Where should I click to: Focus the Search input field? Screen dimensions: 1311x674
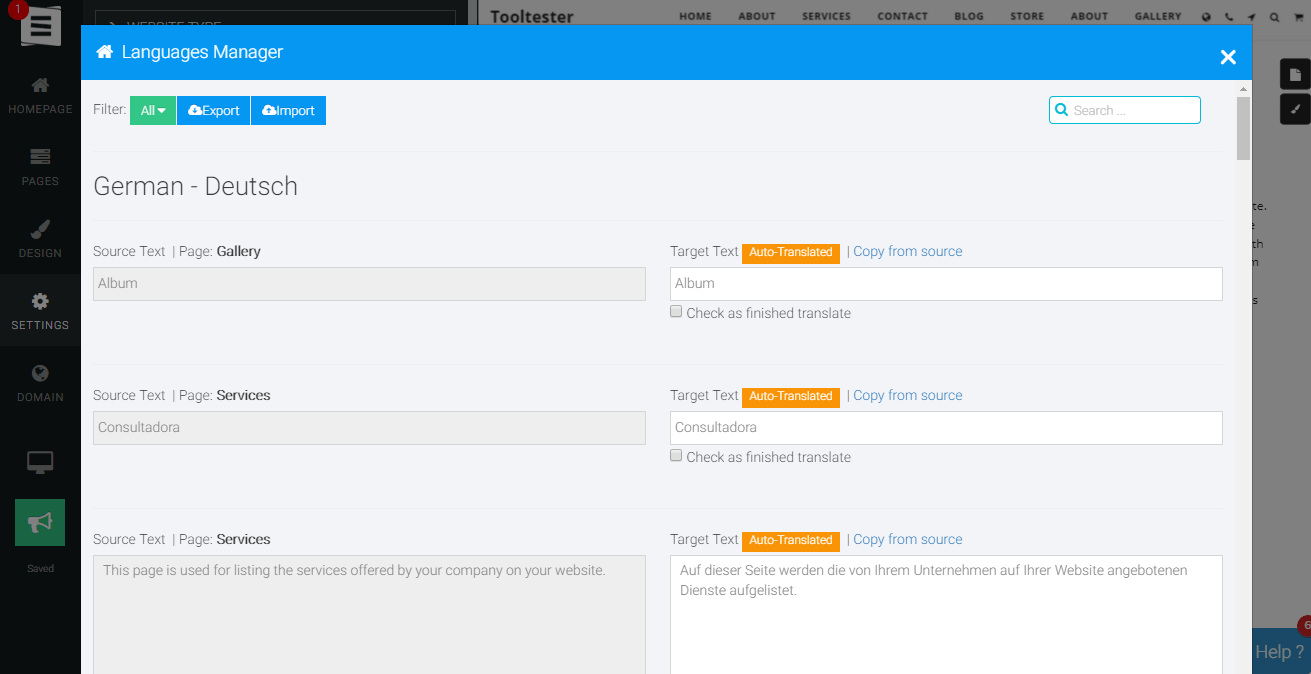pos(1125,110)
